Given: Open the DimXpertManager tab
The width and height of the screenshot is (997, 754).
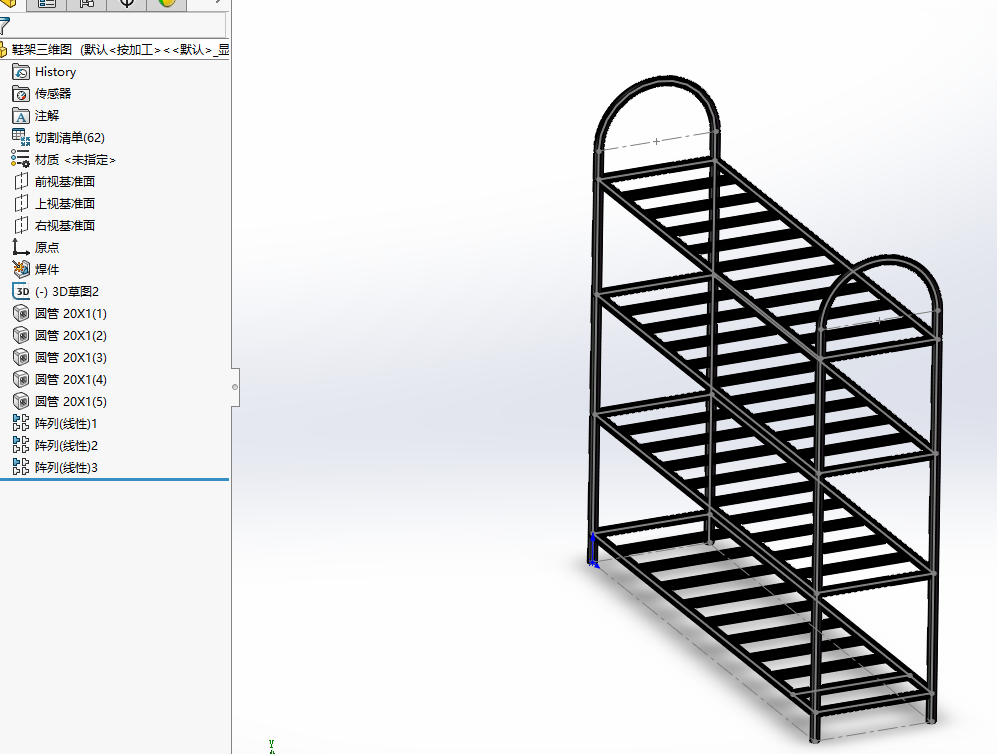Looking at the screenshot, I should [x=127, y=3].
